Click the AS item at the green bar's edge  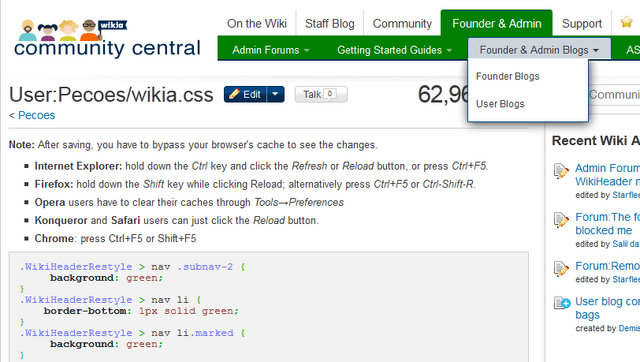pos(633,50)
